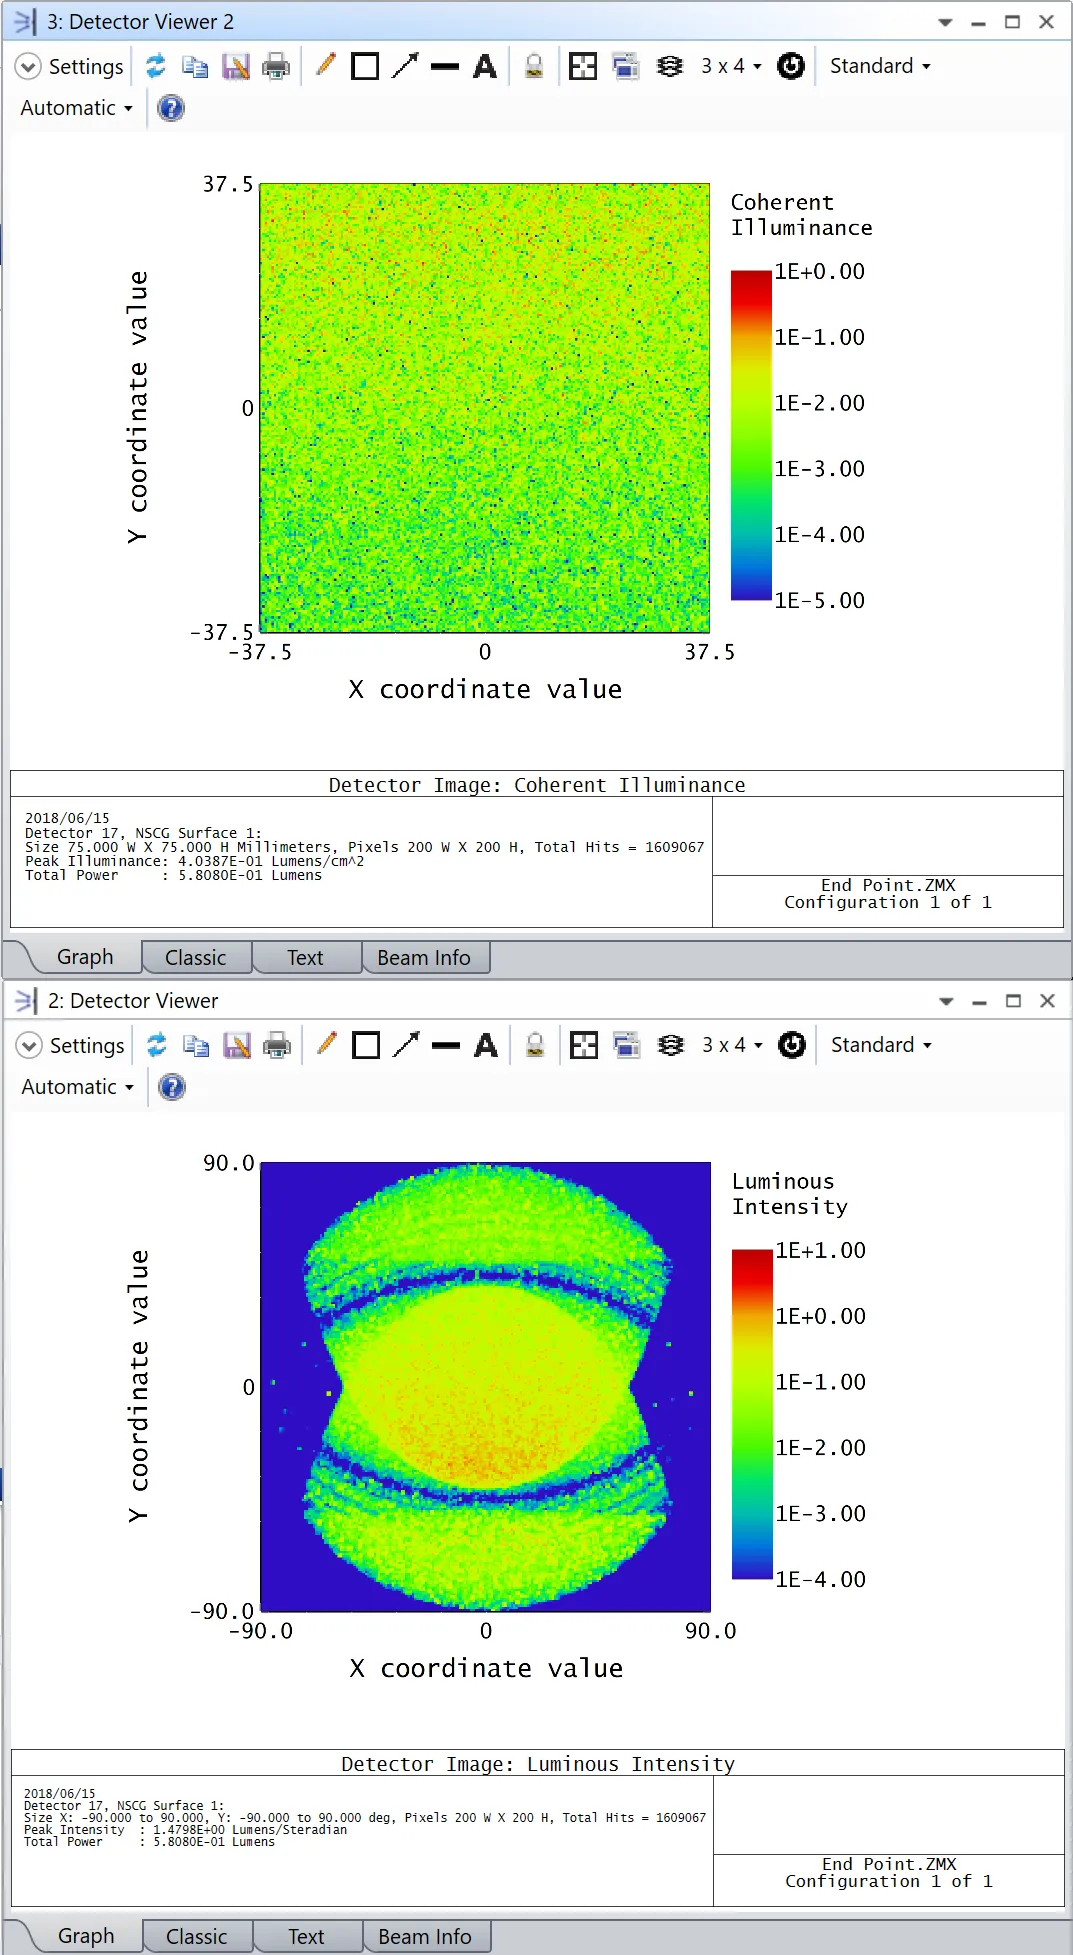Click the refresh icon in Detector Viewer 2
The width and height of the screenshot is (1073, 1955).
pyautogui.click(x=155, y=66)
